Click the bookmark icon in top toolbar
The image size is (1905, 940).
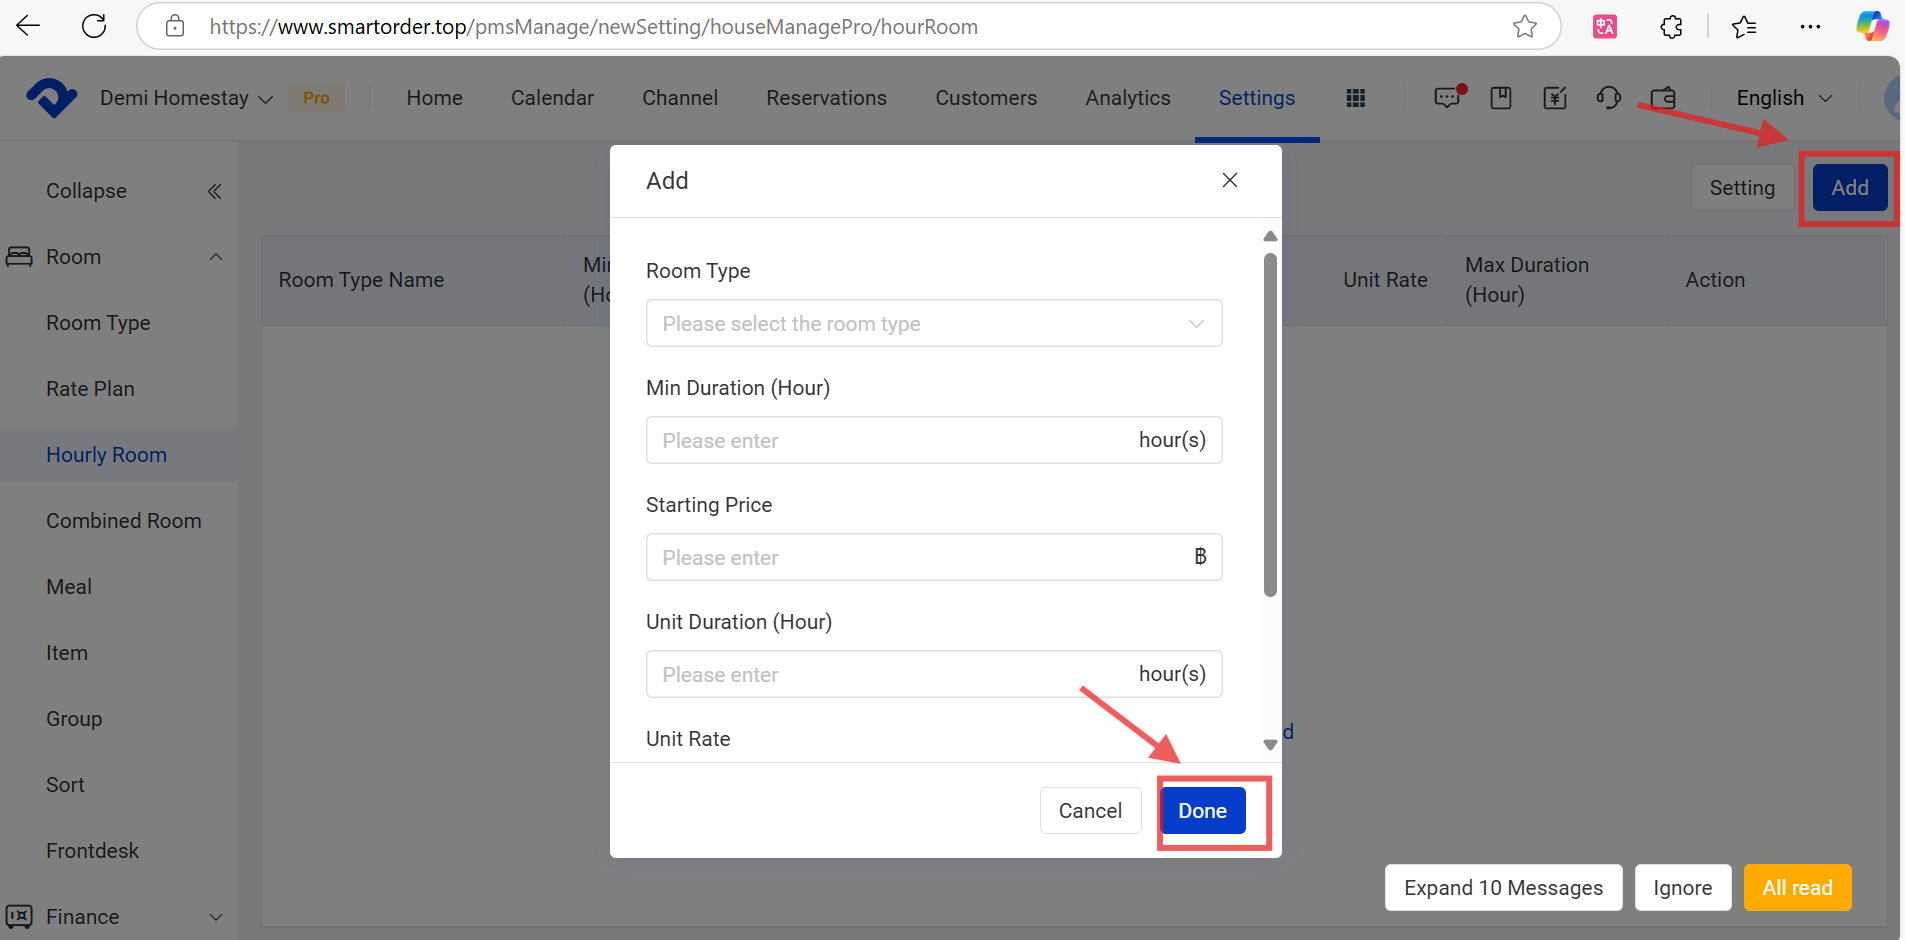click(x=1500, y=98)
